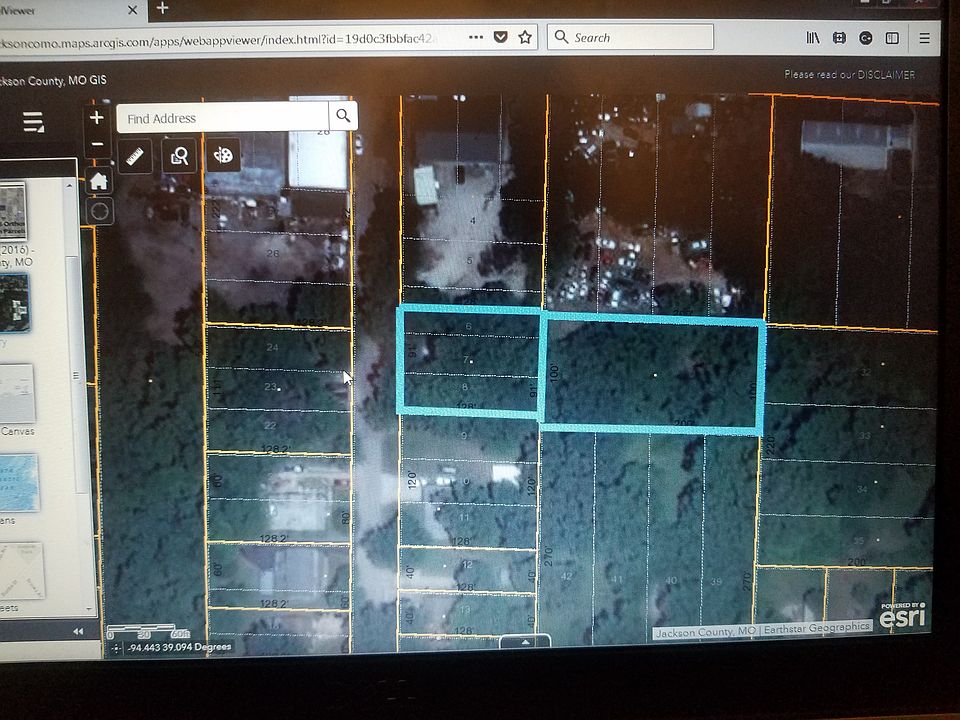Click the My Location circle button

pos(99,211)
